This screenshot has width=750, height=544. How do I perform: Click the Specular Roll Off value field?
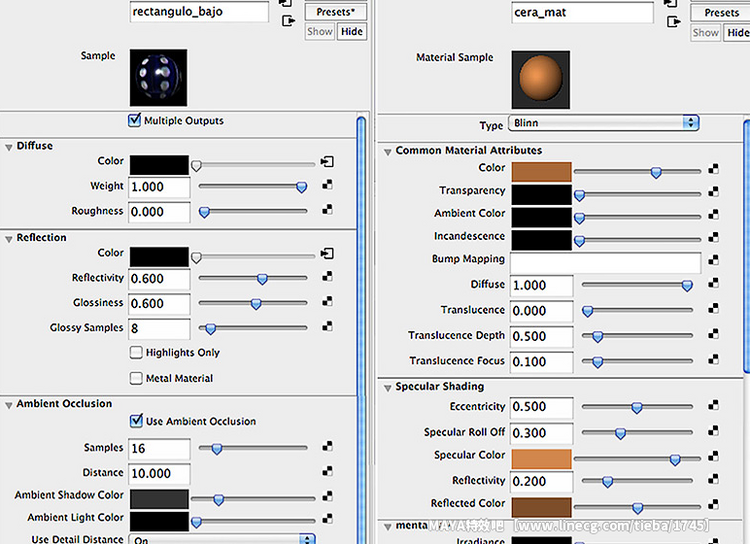pyautogui.click(x=541, y=433)
